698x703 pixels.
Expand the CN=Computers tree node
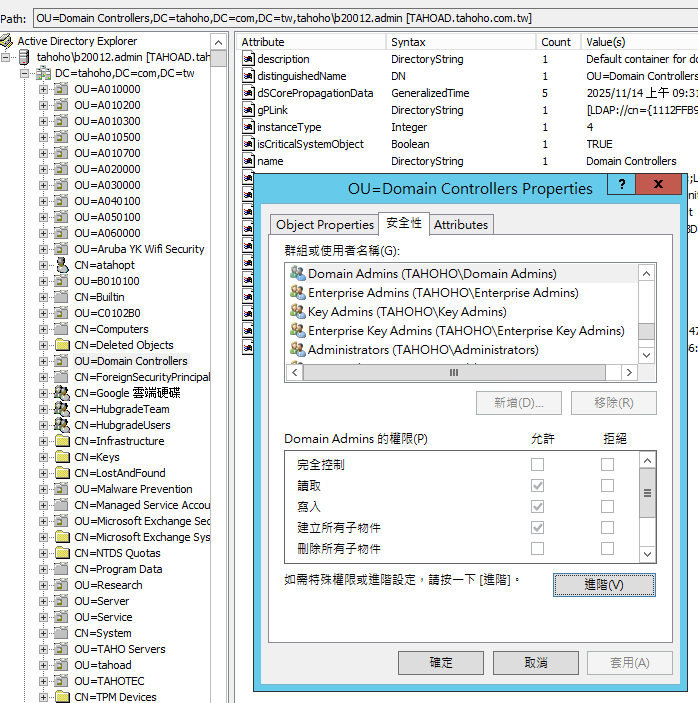(44, 329)
